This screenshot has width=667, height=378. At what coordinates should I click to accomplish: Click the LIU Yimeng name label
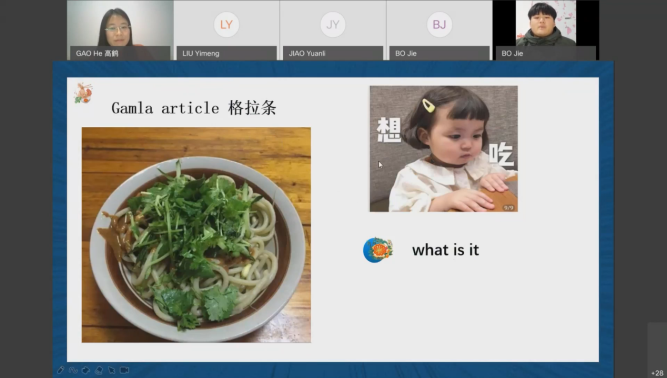tap(201, 53)
